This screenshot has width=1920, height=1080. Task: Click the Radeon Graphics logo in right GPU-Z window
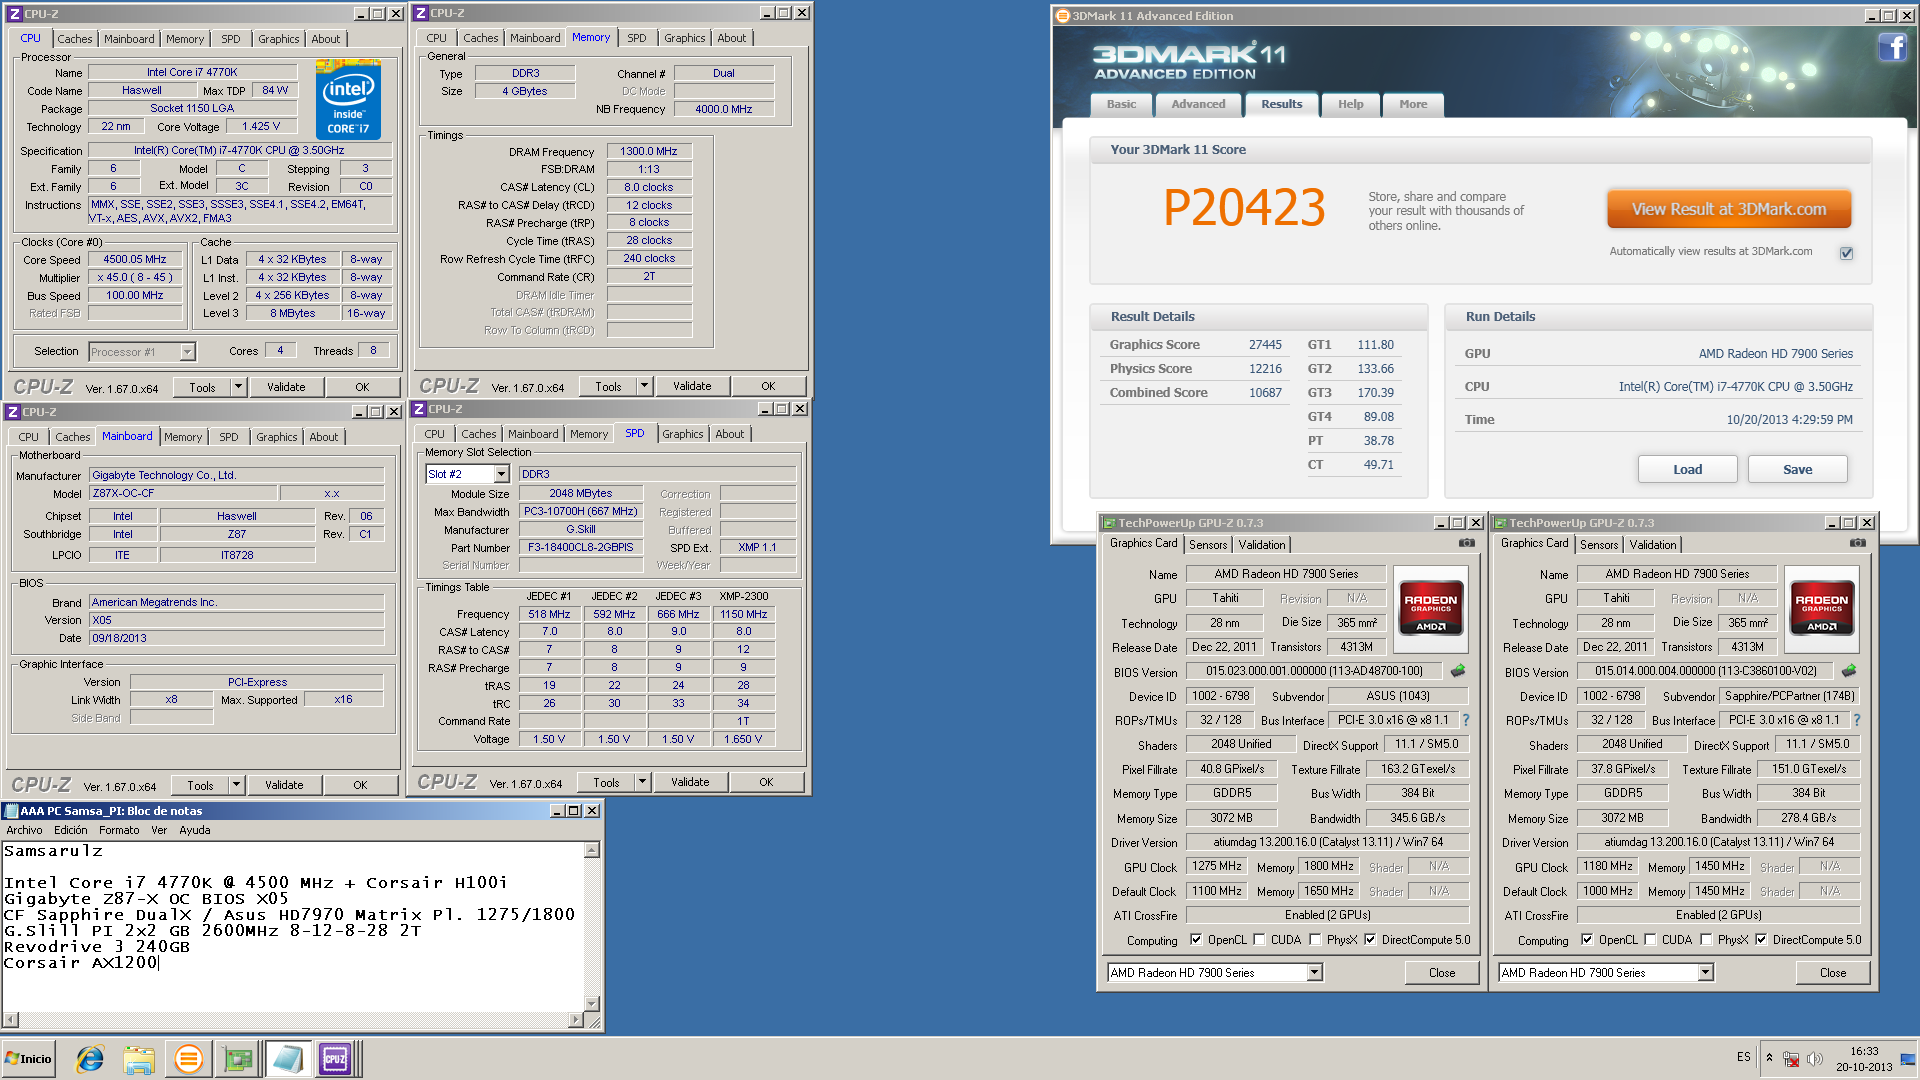1822,607
